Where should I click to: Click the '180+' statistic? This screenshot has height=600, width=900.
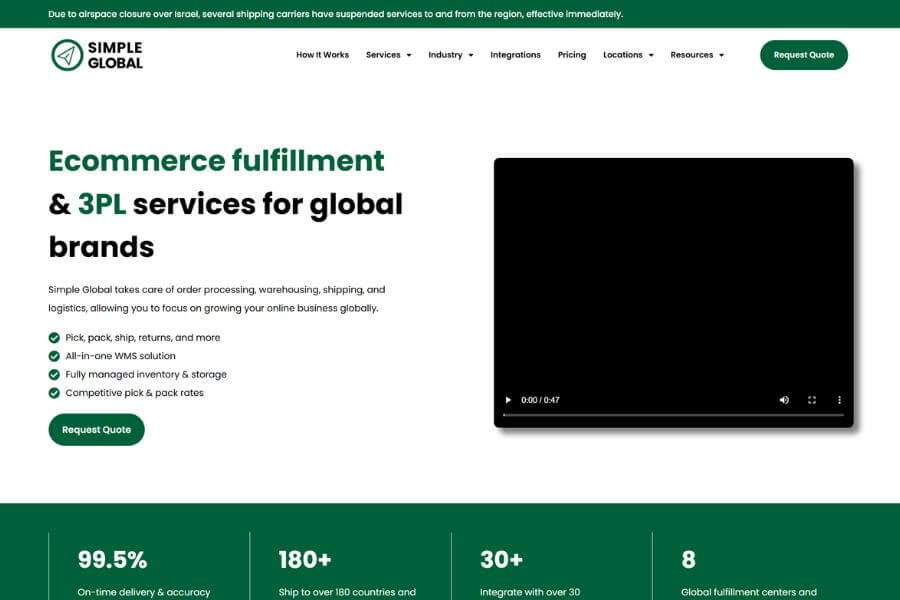coord(305,560)
